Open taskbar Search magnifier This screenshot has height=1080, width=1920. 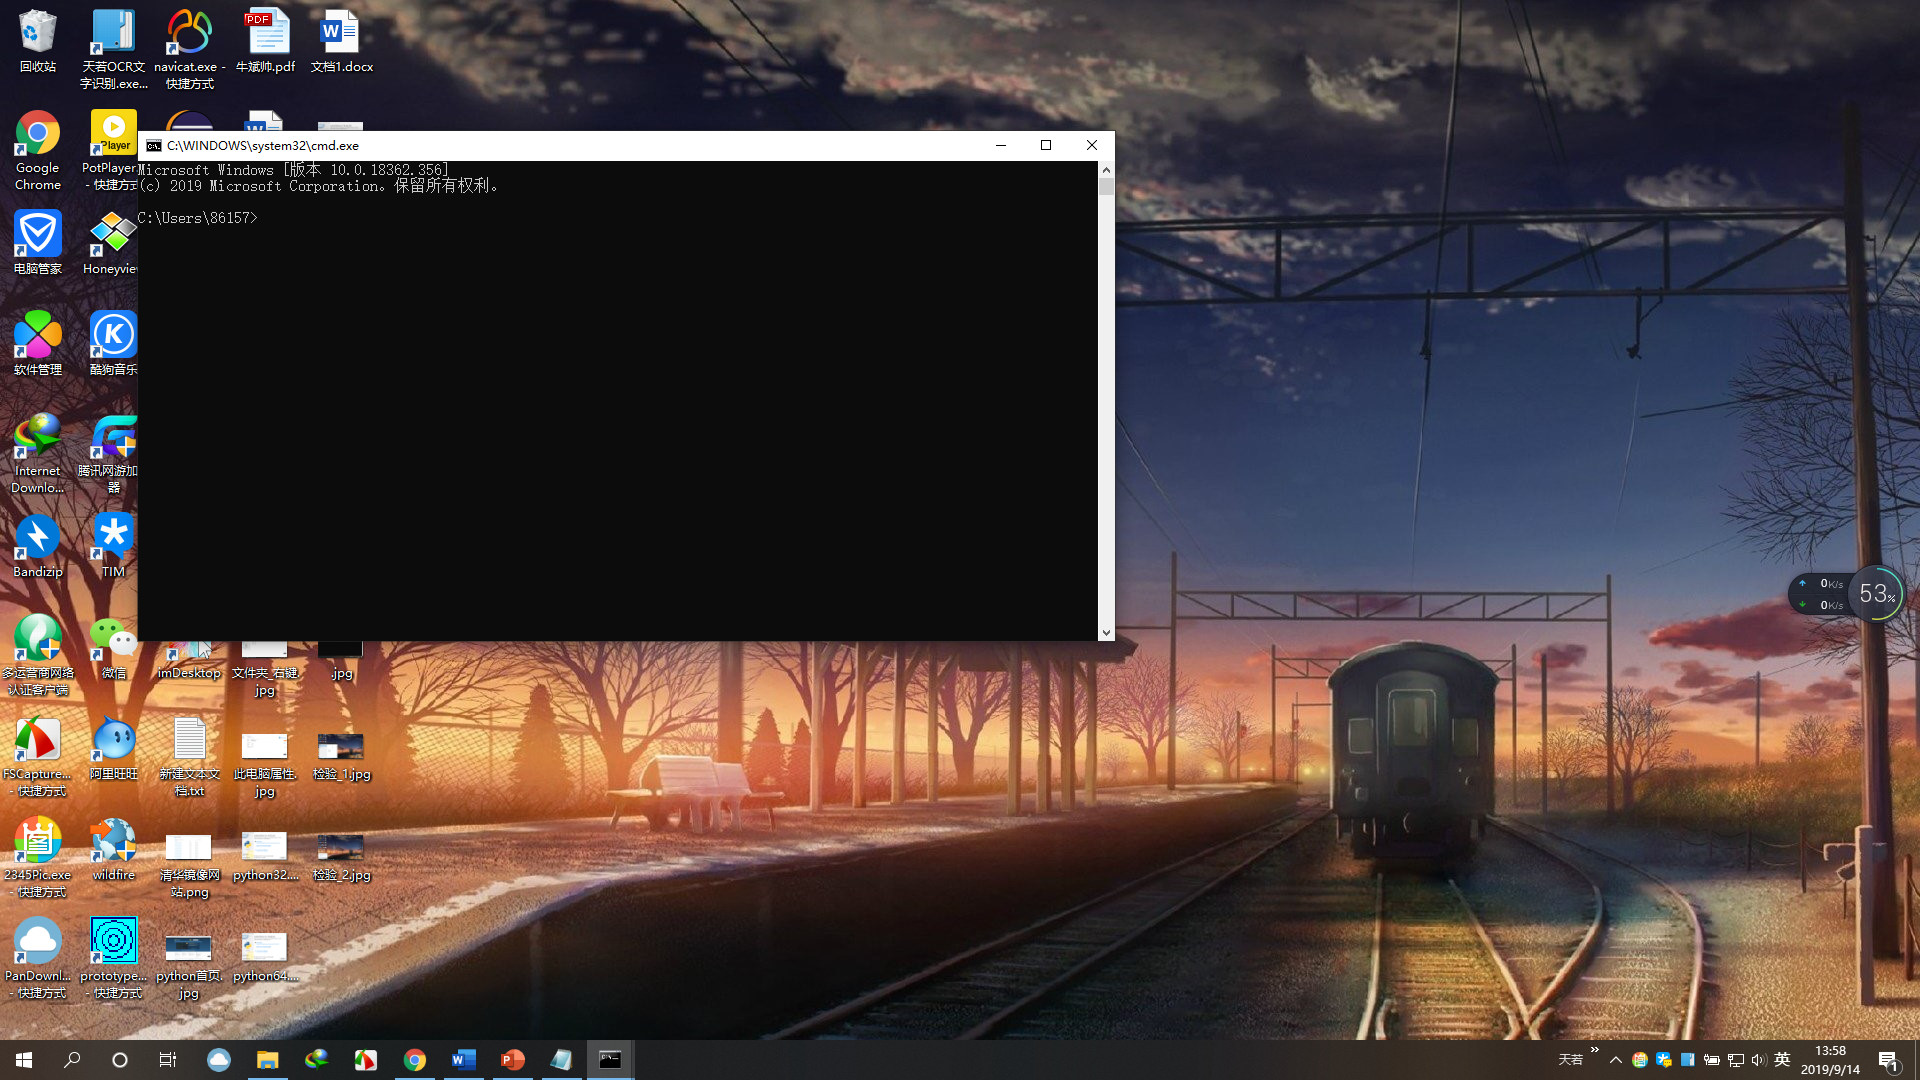pyautogui.click(x=72, y=1060)
